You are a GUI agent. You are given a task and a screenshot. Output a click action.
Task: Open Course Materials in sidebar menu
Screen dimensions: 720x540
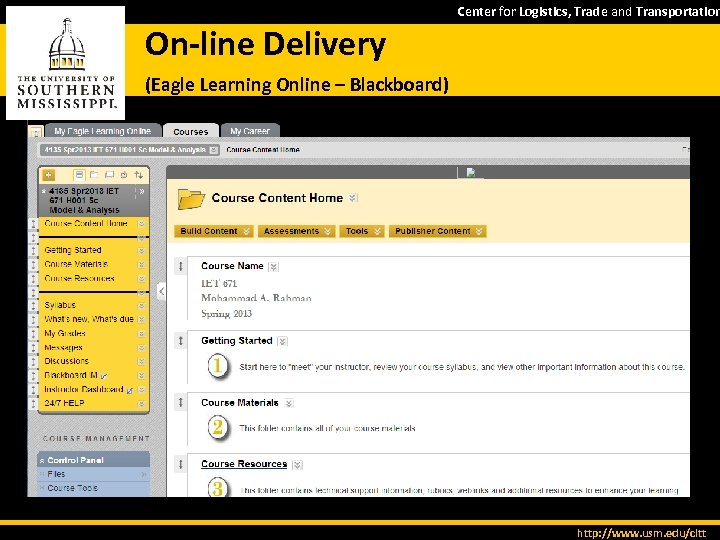[x=76, y=264]
